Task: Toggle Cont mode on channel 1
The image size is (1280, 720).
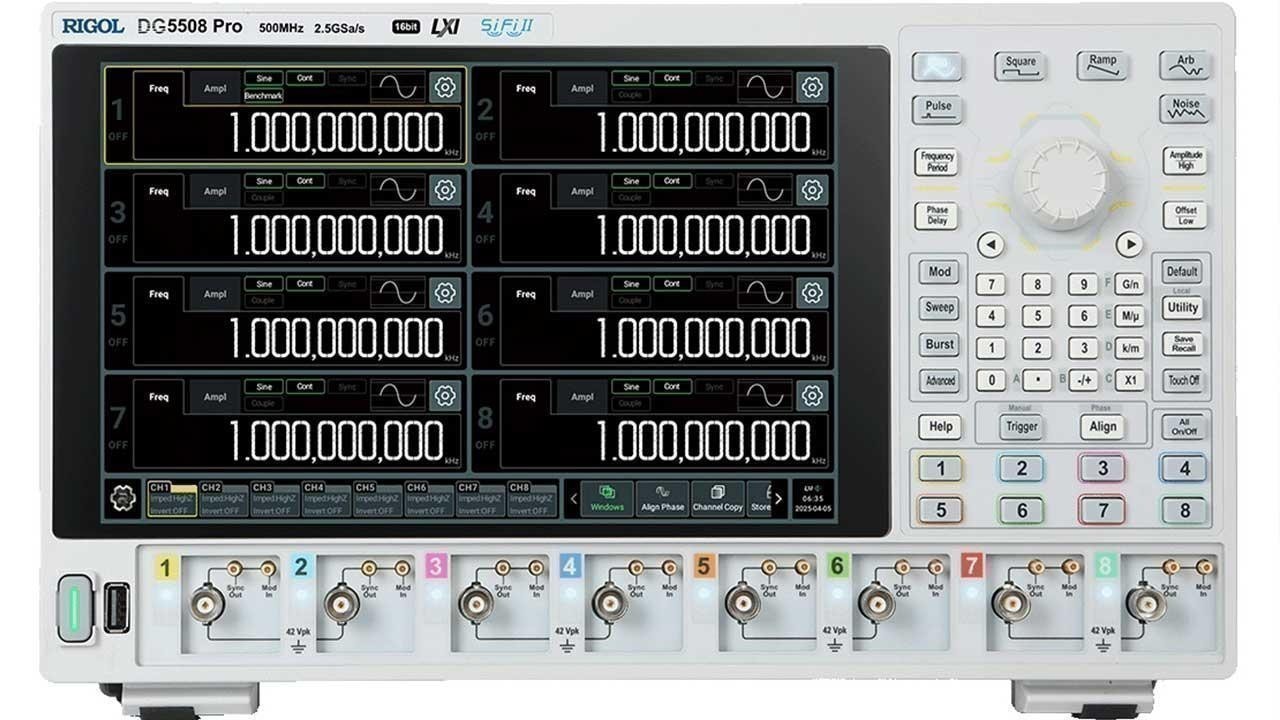Action: point(304,78)
